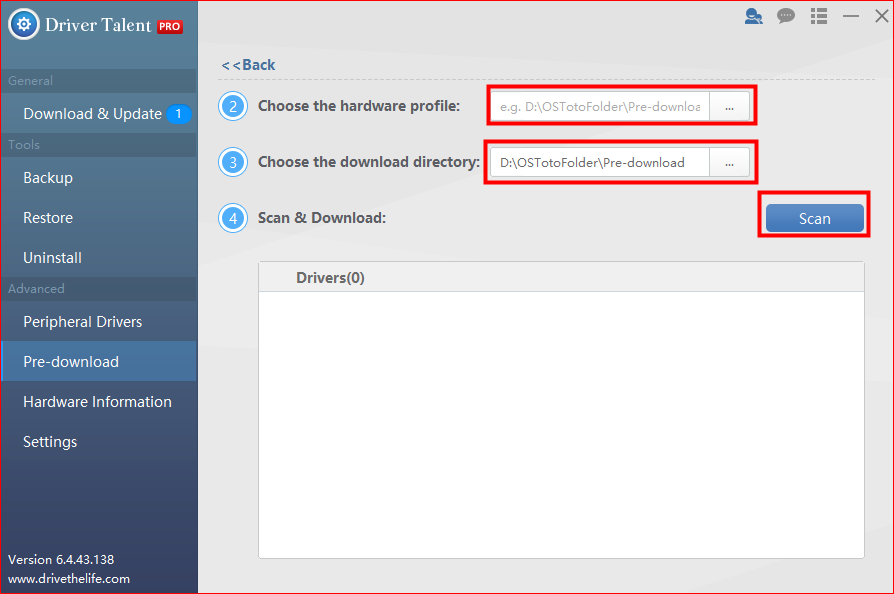Minimize the Driver Talent window
This screenshot has height=594, width=894.
pyautogui.click(x=851, y=16)
